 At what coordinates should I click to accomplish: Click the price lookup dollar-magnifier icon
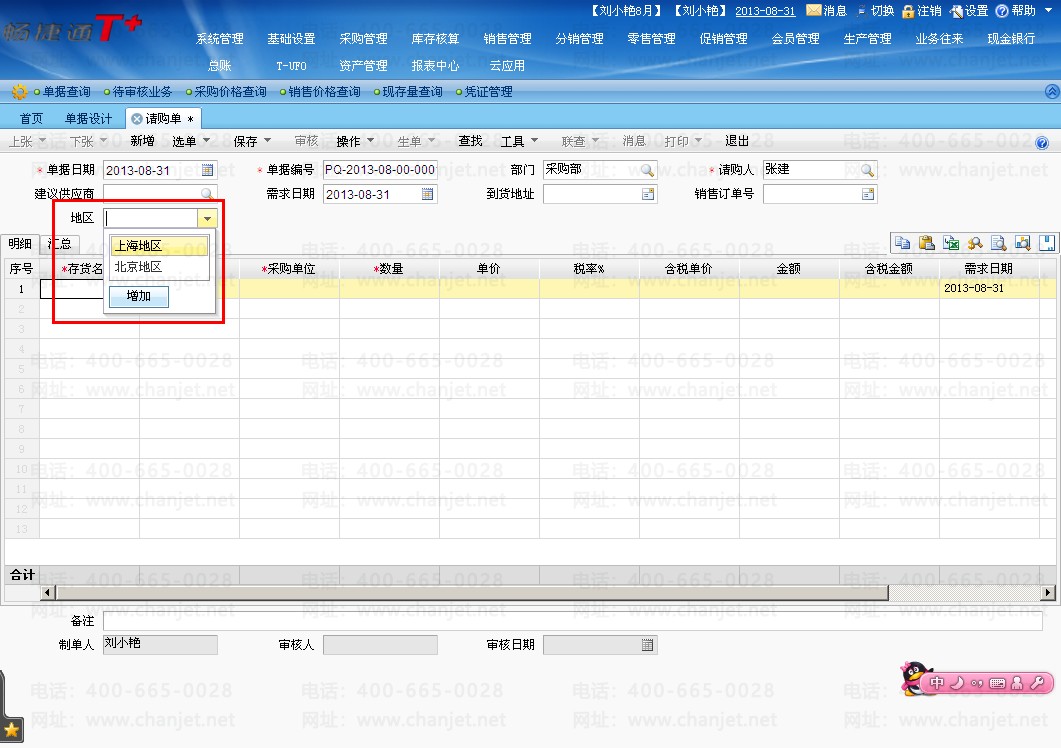pyautogui.click(x=975, y=243)
